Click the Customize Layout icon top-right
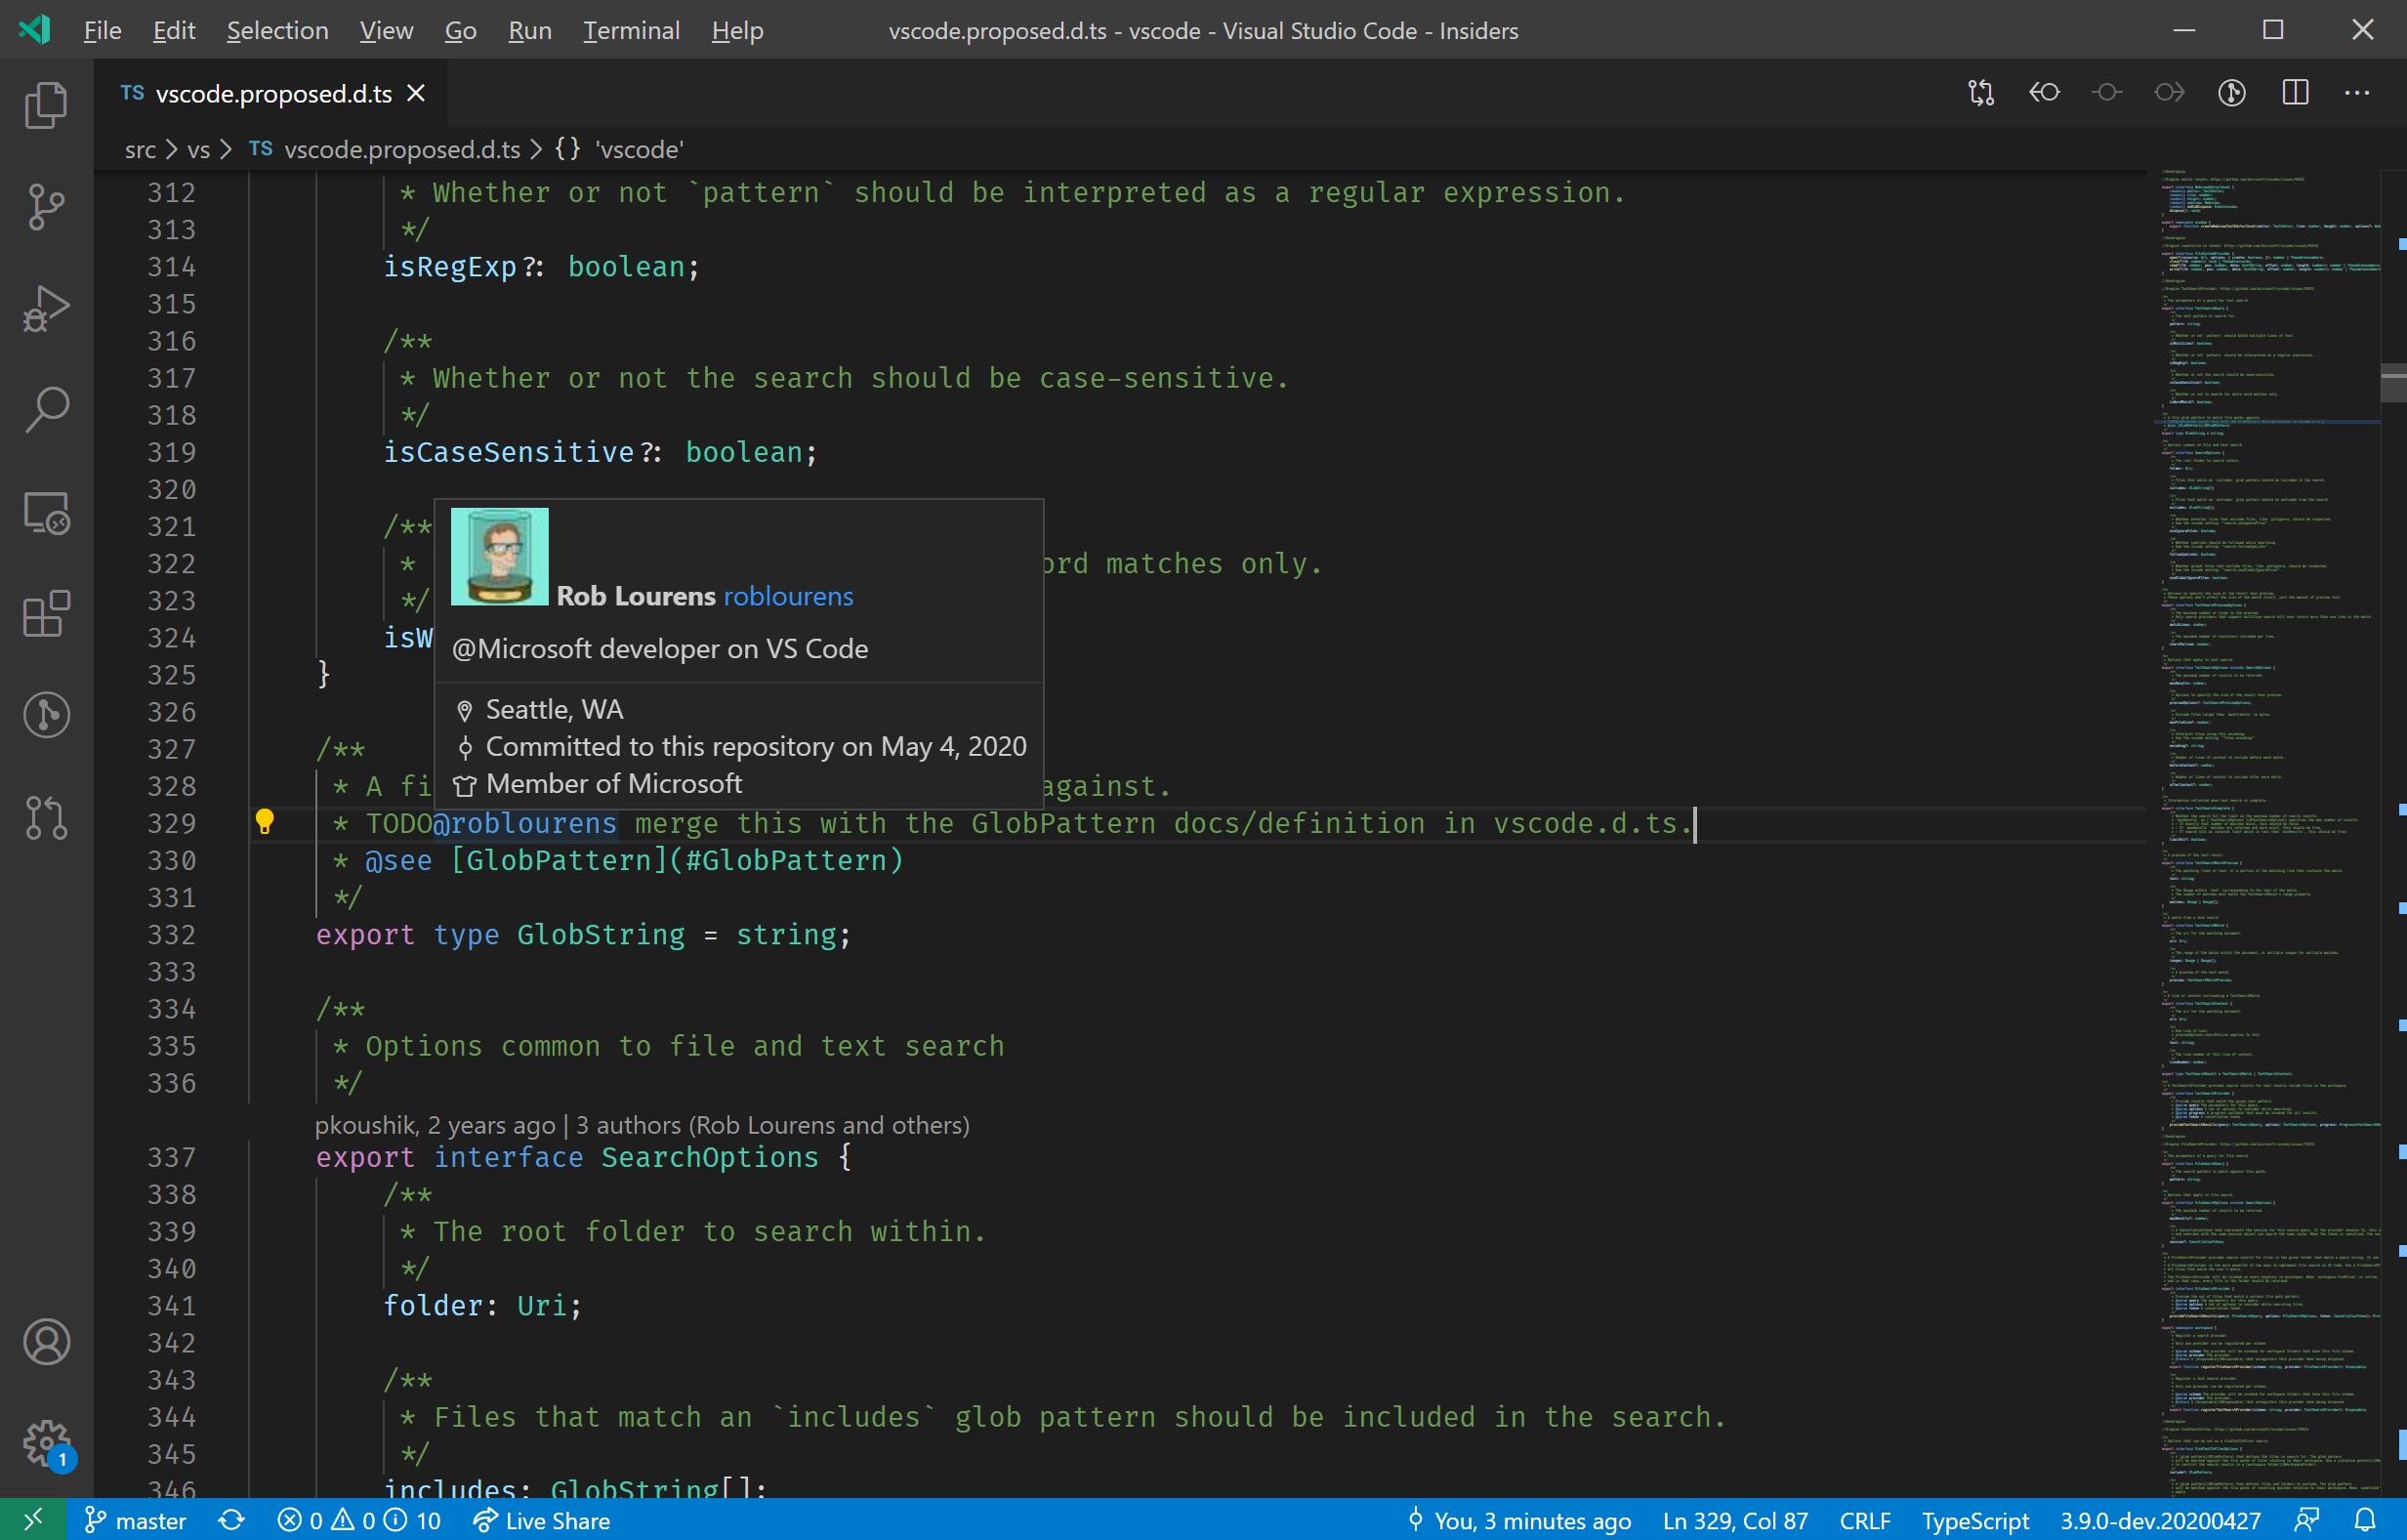Screen dimensions: 2407x1540 (2297, 93)
